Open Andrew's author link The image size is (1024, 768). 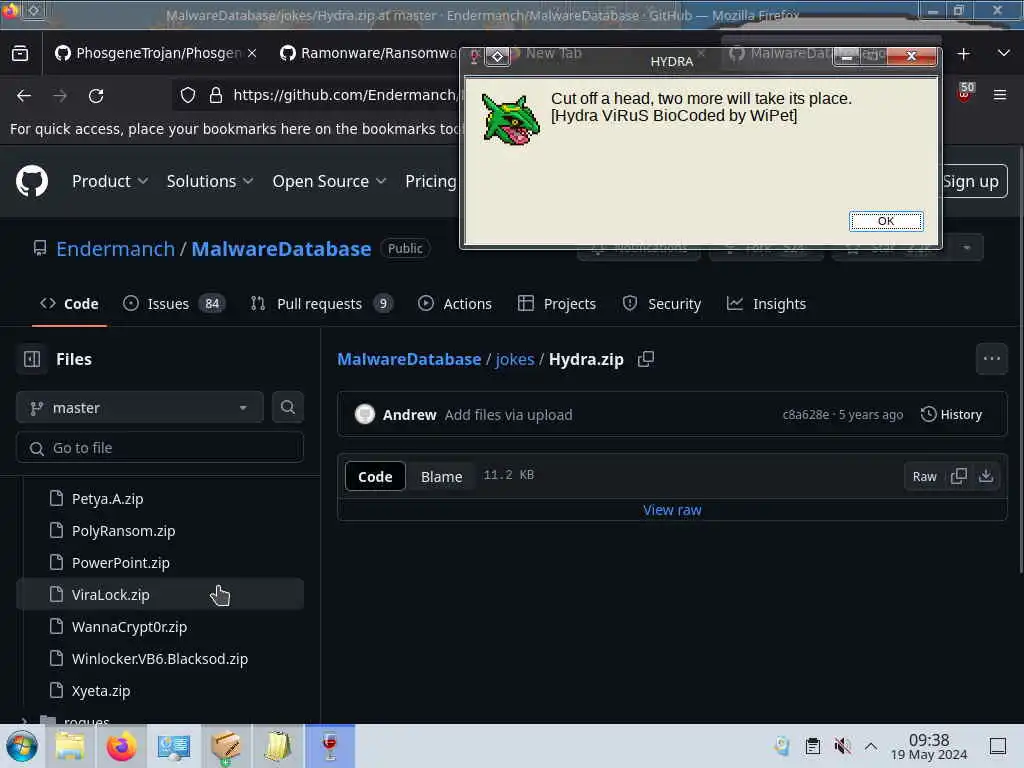click(409, 415)
